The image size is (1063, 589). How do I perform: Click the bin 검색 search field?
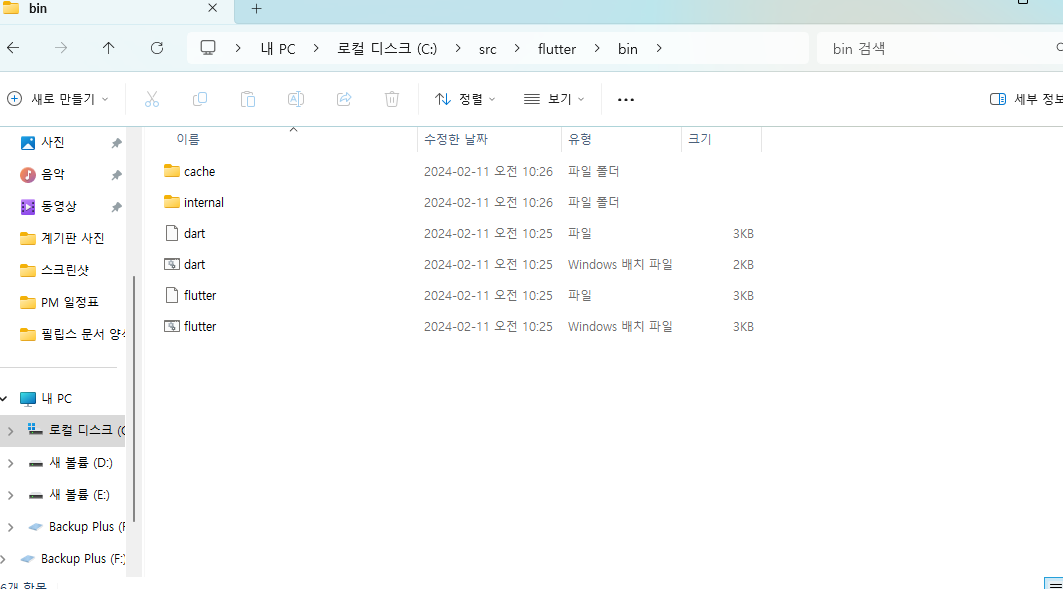tap(939, 49)
